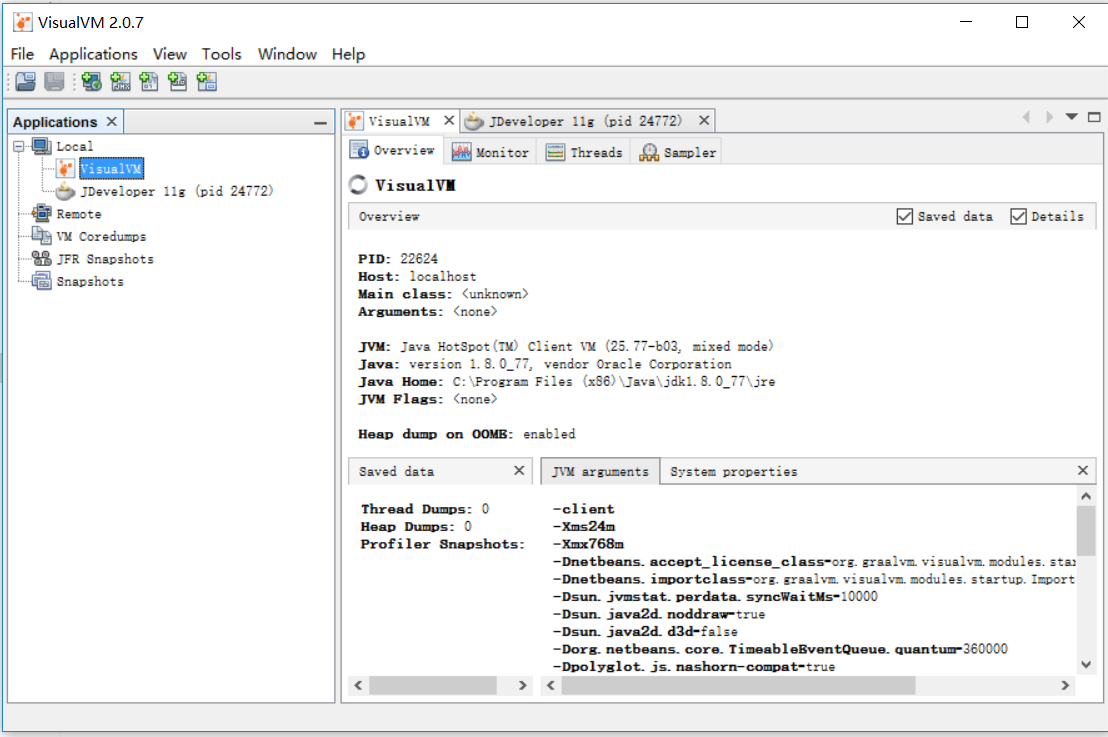Switch to the Monitor tab

490,152
